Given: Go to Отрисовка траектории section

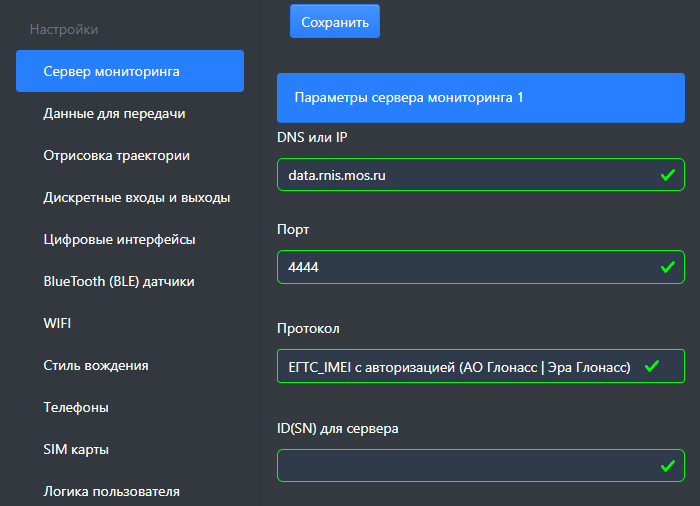Looking at the screenshot, I should pyautogui.click(x=116, y=156).
